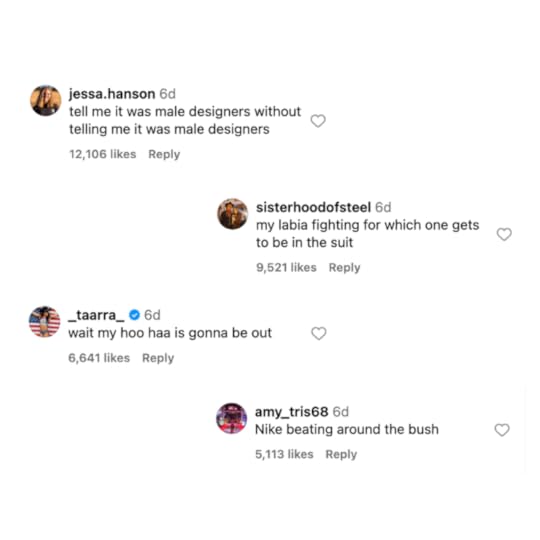
Task: Open the 6,641 likes list
Action: (x=99, y=358)
